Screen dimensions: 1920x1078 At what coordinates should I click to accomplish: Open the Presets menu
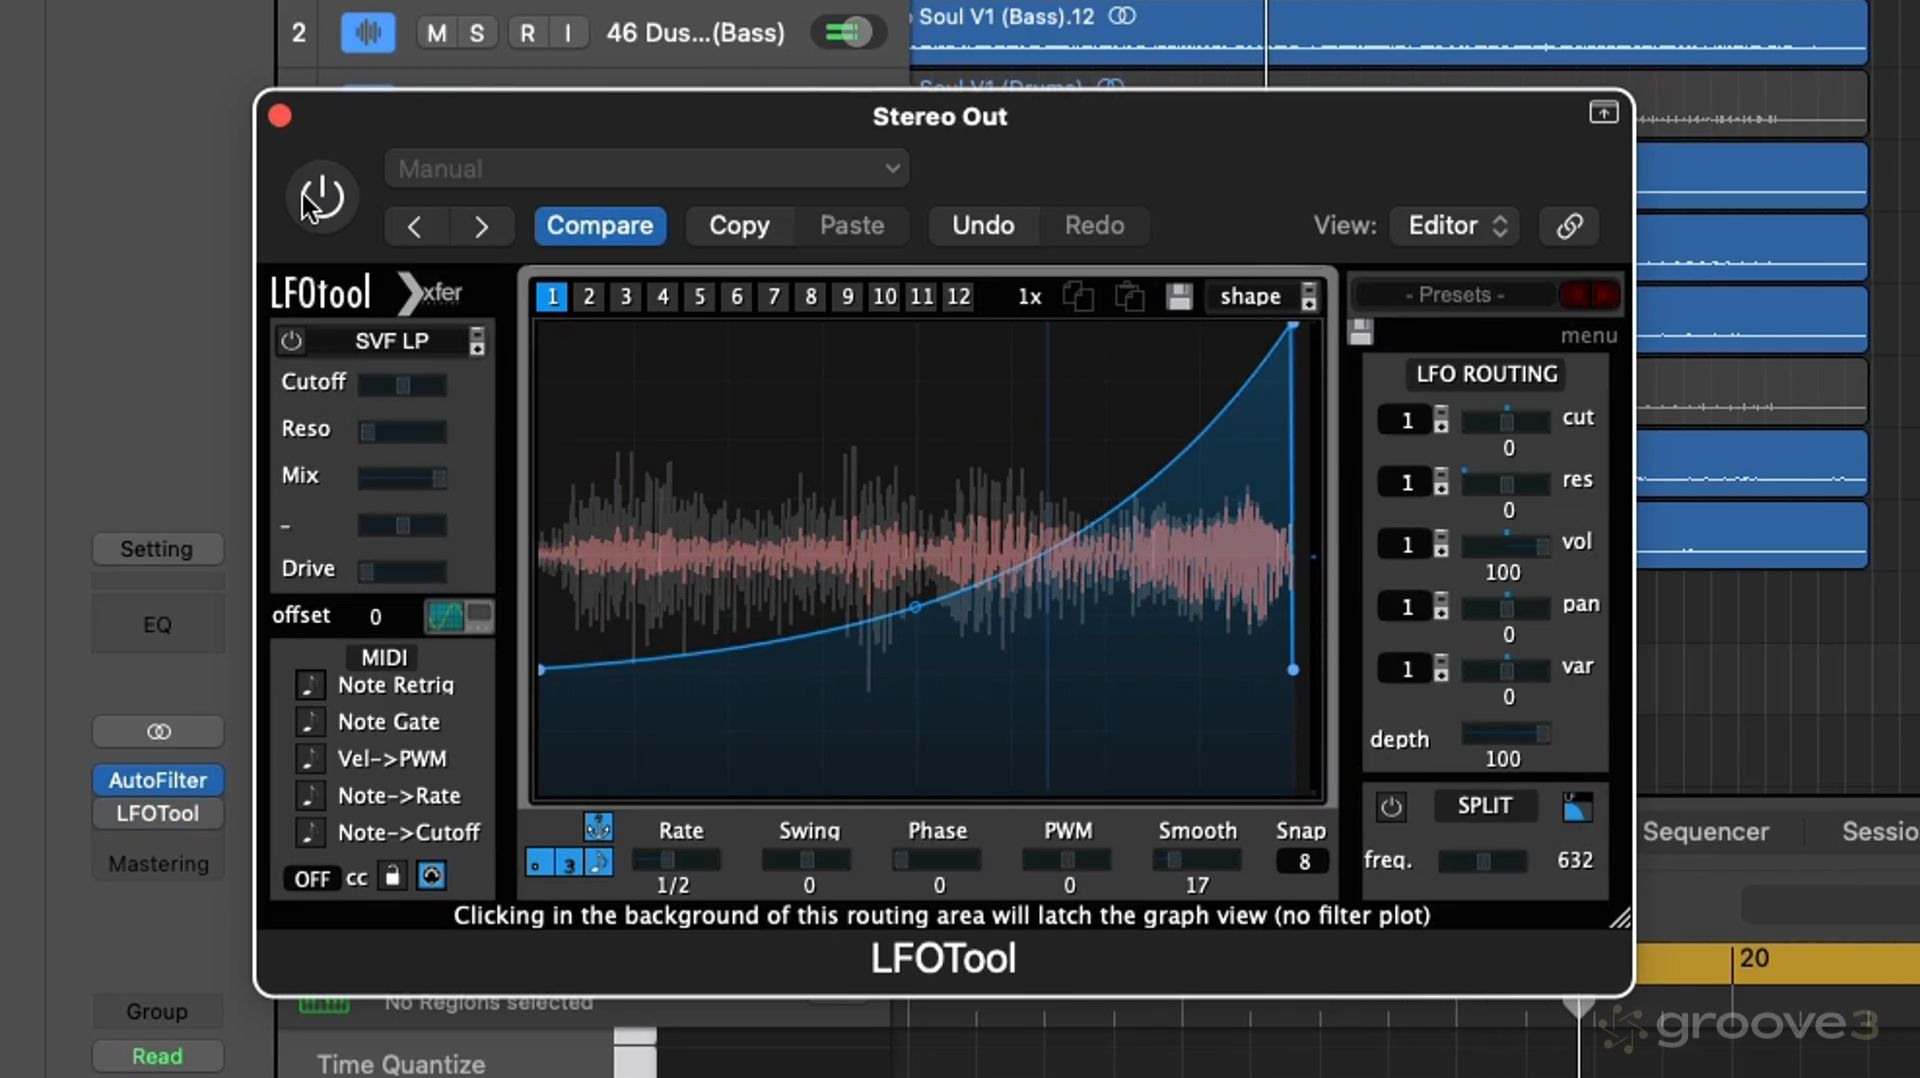1453,295
